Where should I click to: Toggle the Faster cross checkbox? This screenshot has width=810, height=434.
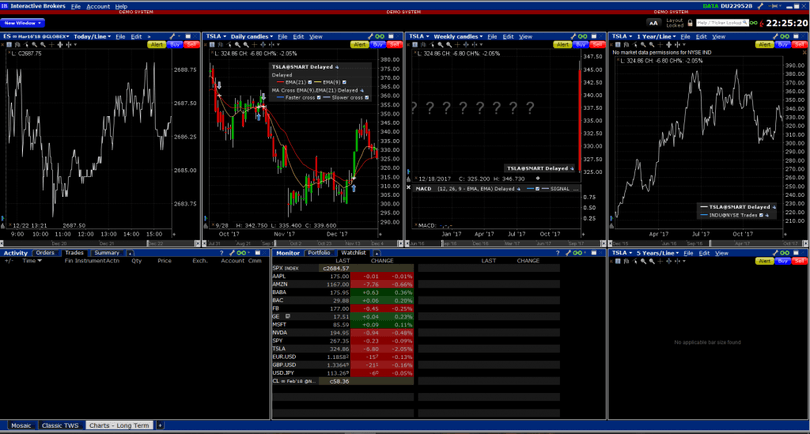point(320,98)
